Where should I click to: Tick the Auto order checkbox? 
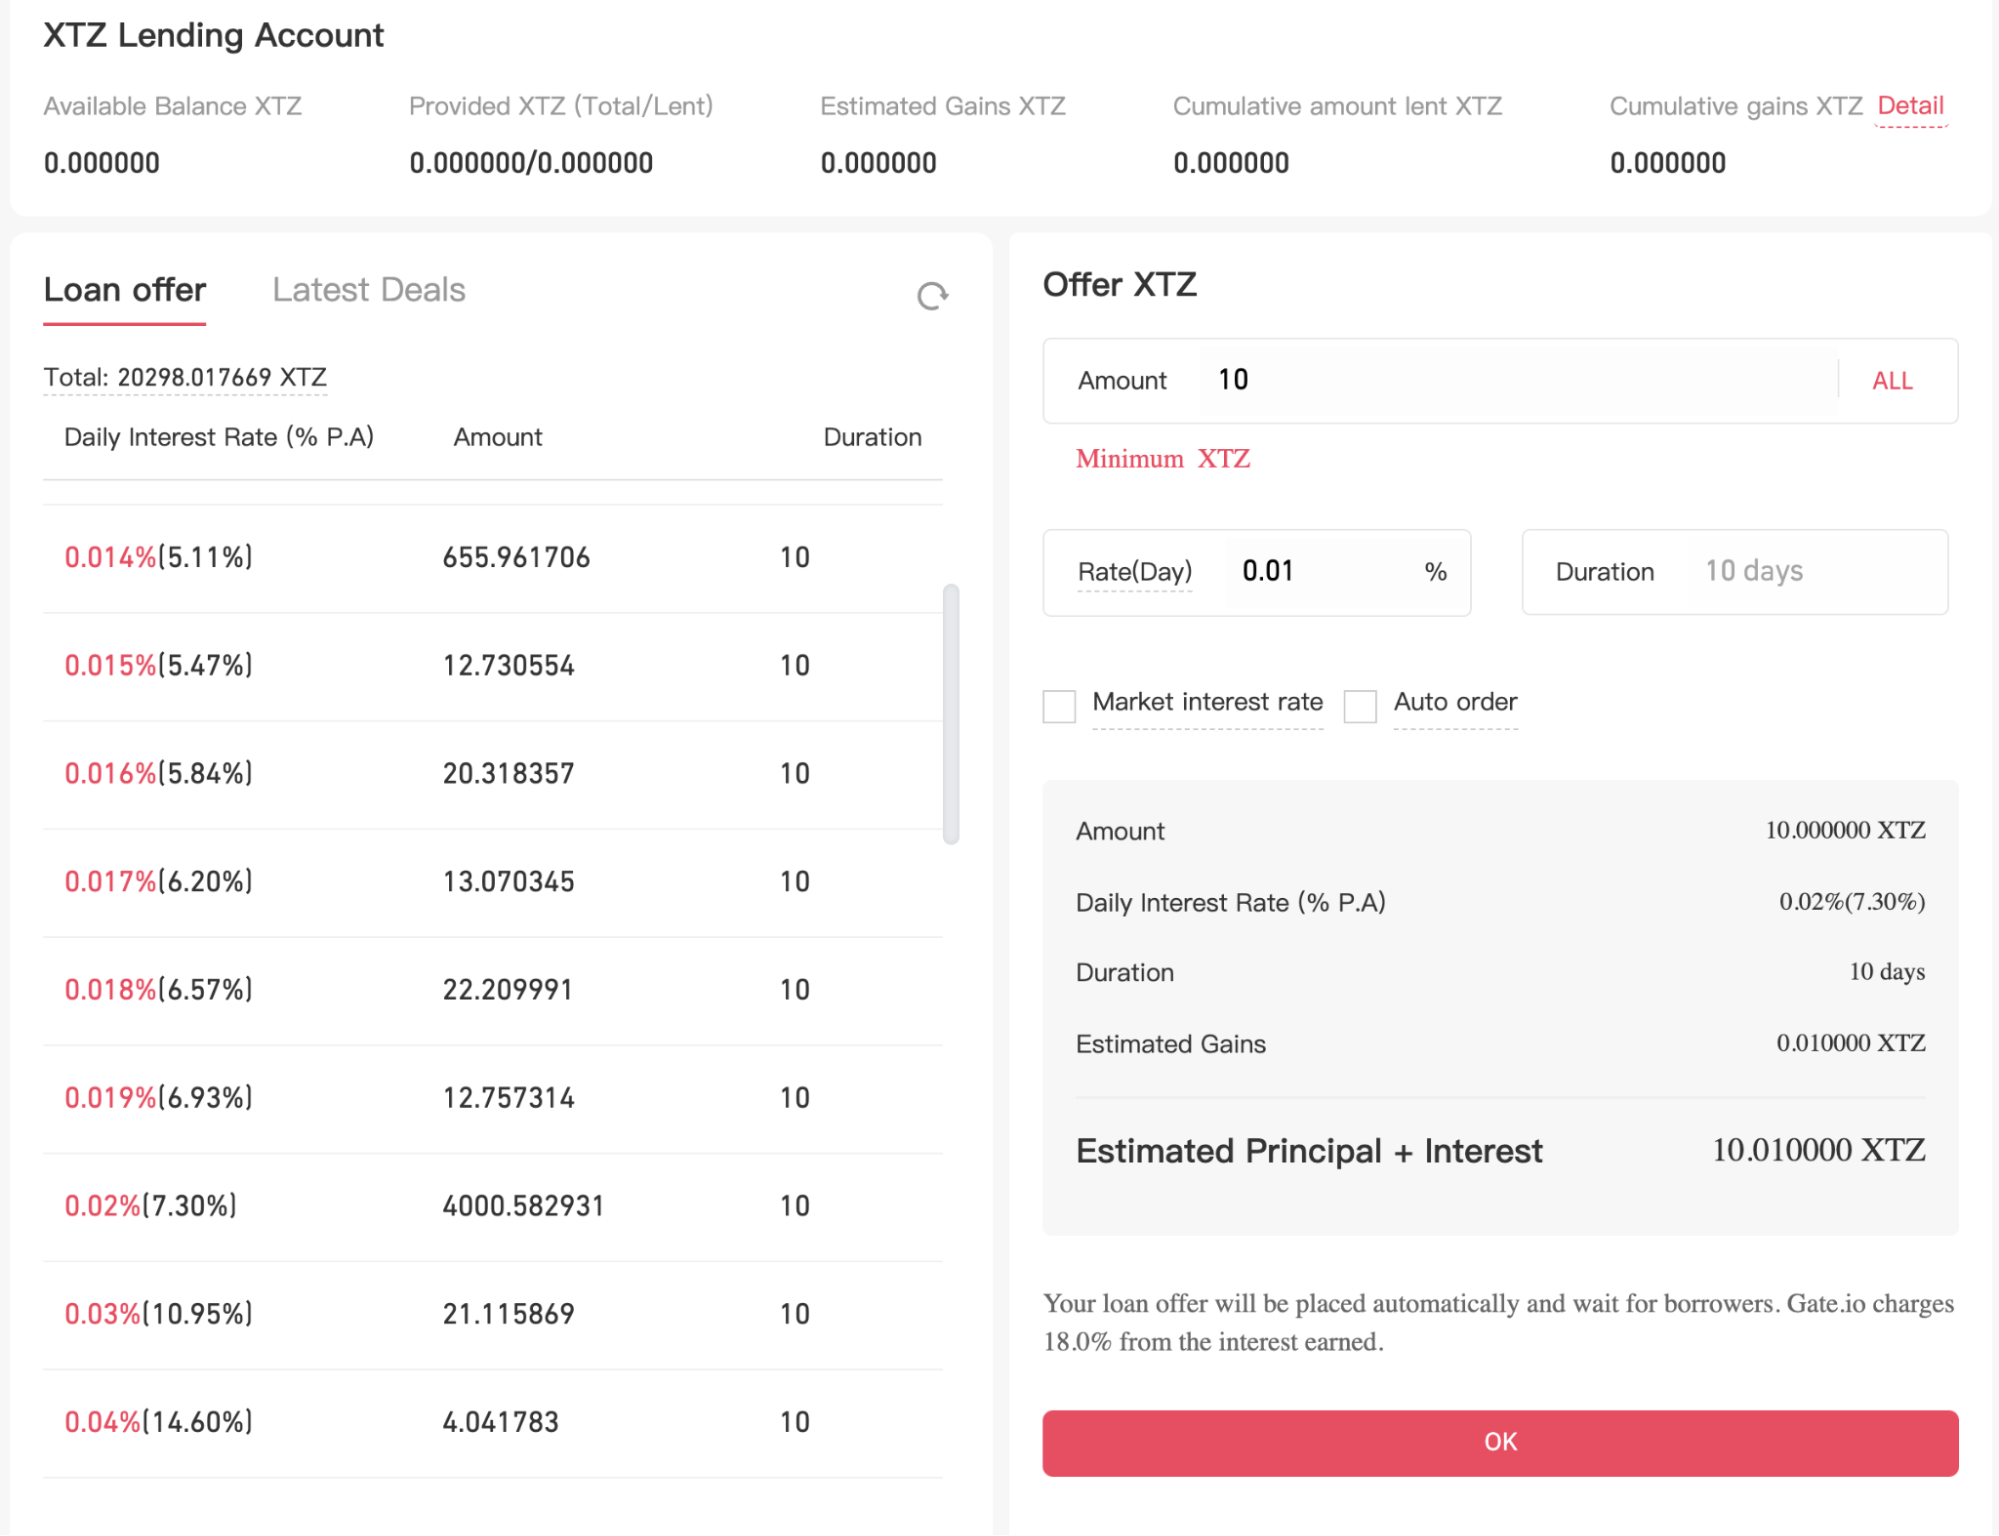coord(1360,706)
